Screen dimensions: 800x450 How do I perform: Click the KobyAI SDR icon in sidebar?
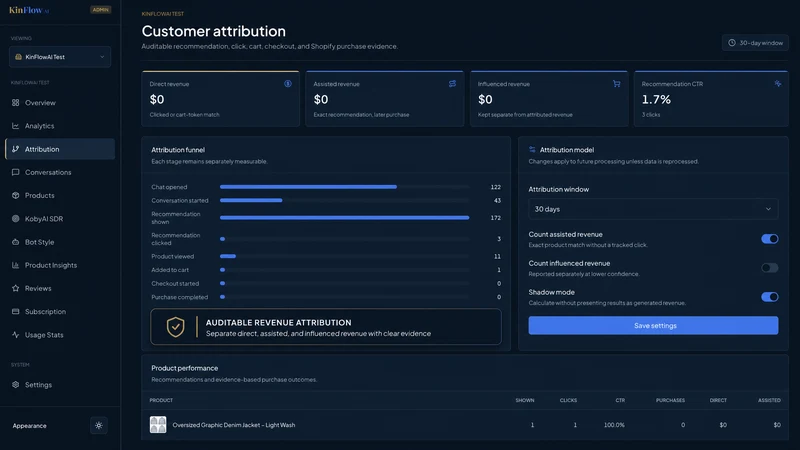tap(15, 218)
